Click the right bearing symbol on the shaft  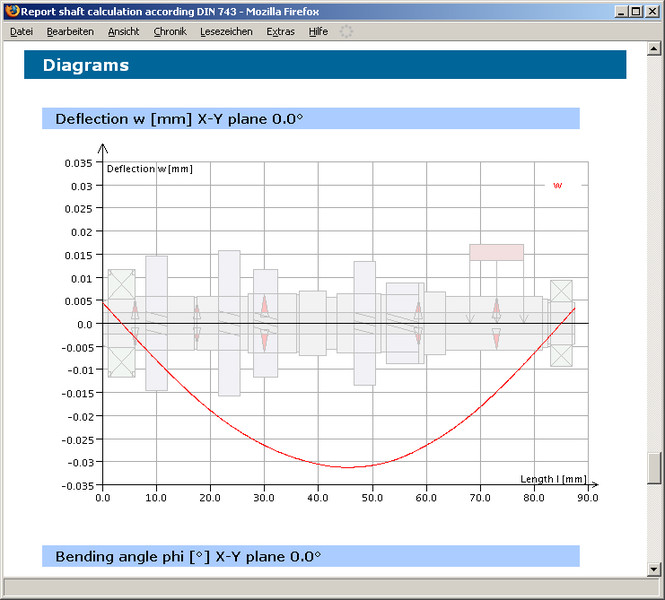pos(561,323)
